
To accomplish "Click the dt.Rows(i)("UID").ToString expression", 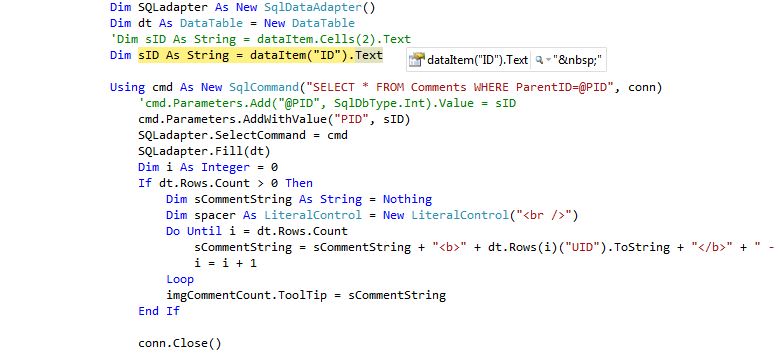I will tap(579, 247).
